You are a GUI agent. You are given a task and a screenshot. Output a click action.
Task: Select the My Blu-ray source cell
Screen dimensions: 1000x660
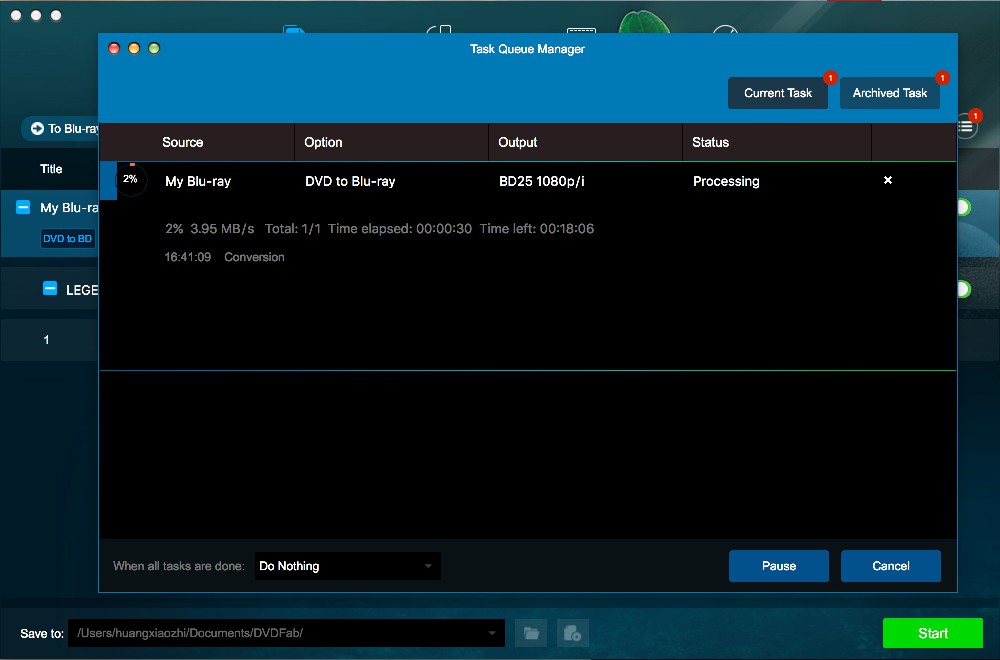click(x=198, y=181)
